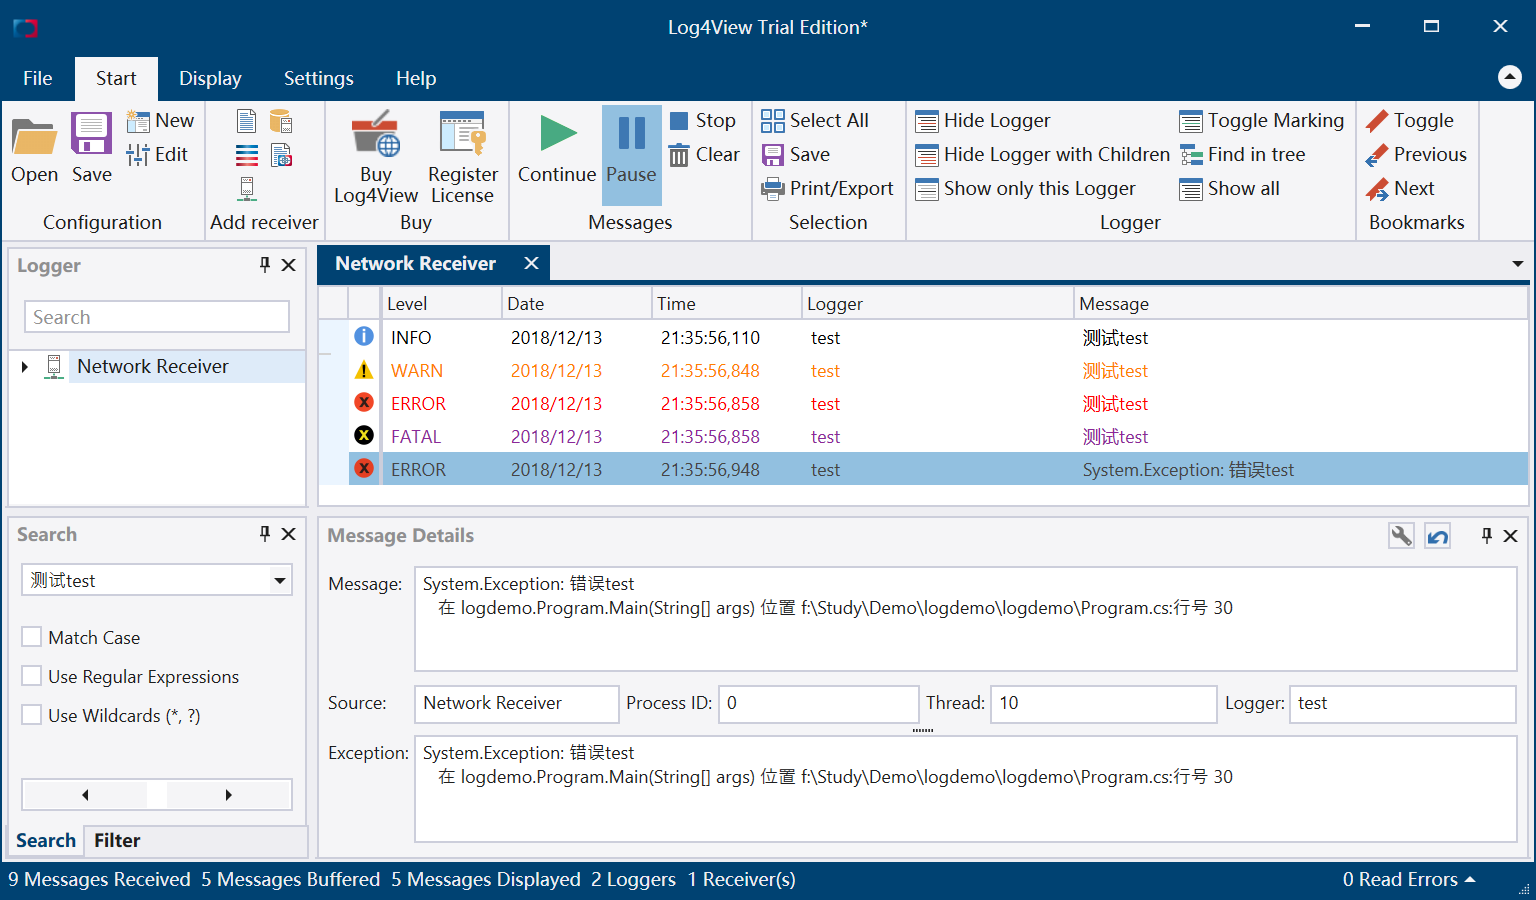Open the search term dropdown arrow

(280, 580)
